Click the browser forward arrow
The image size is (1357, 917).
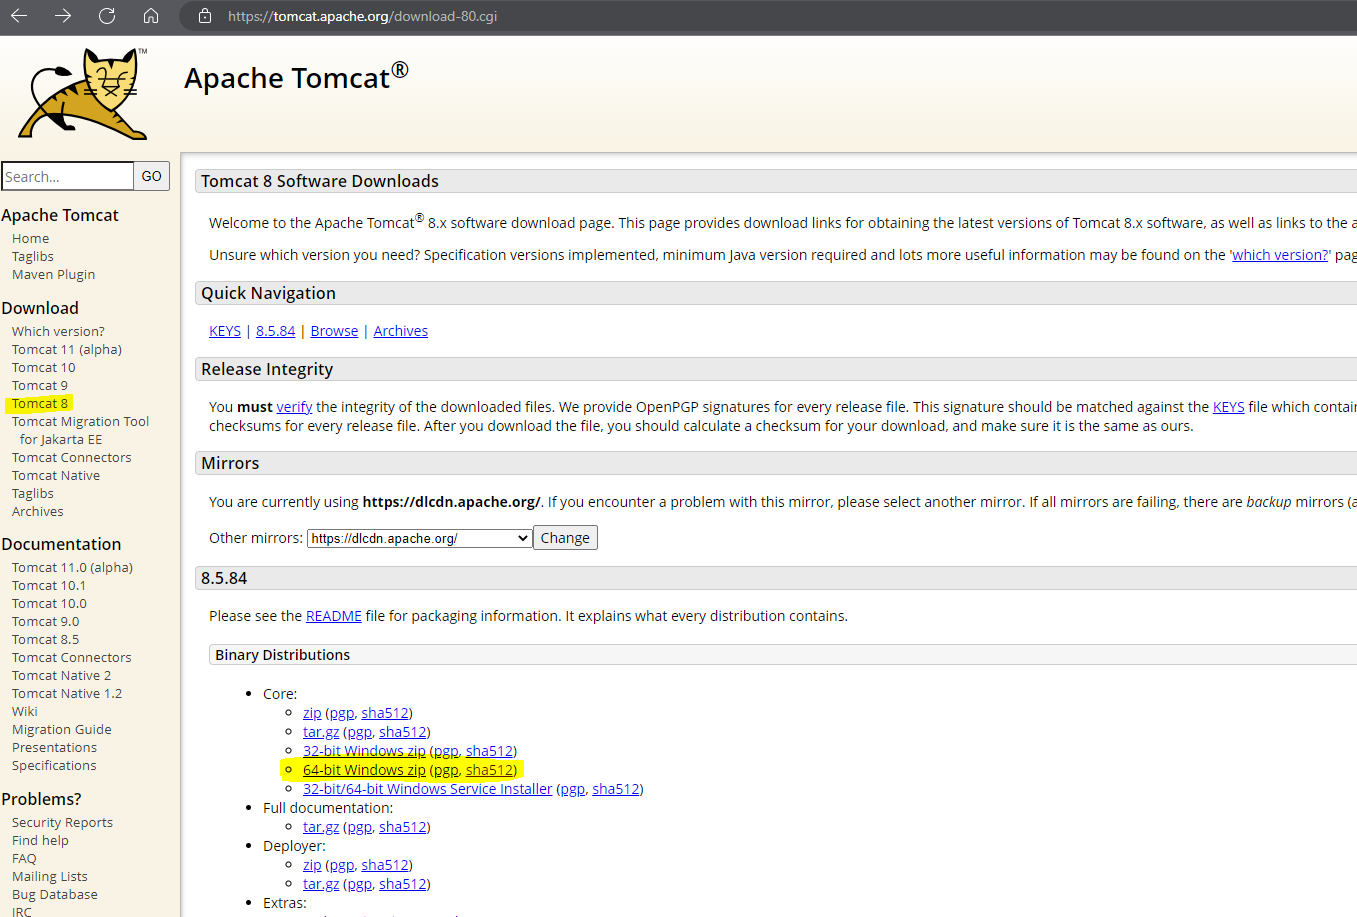[63, 16]
